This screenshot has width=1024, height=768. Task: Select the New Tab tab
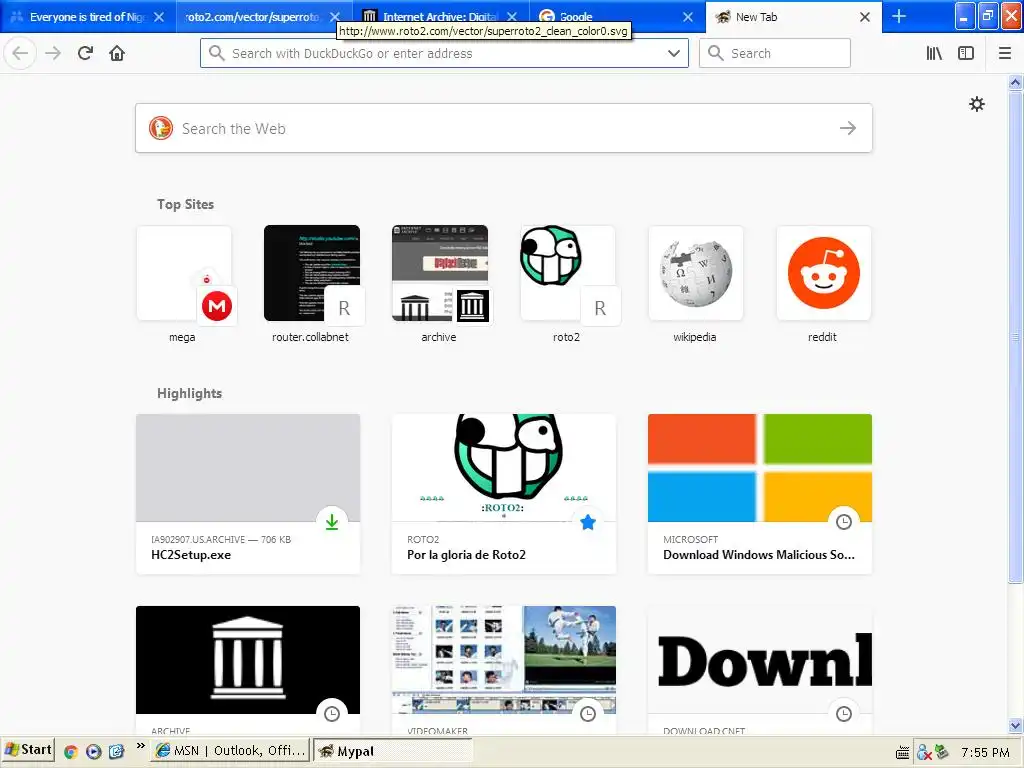[793, 17]
